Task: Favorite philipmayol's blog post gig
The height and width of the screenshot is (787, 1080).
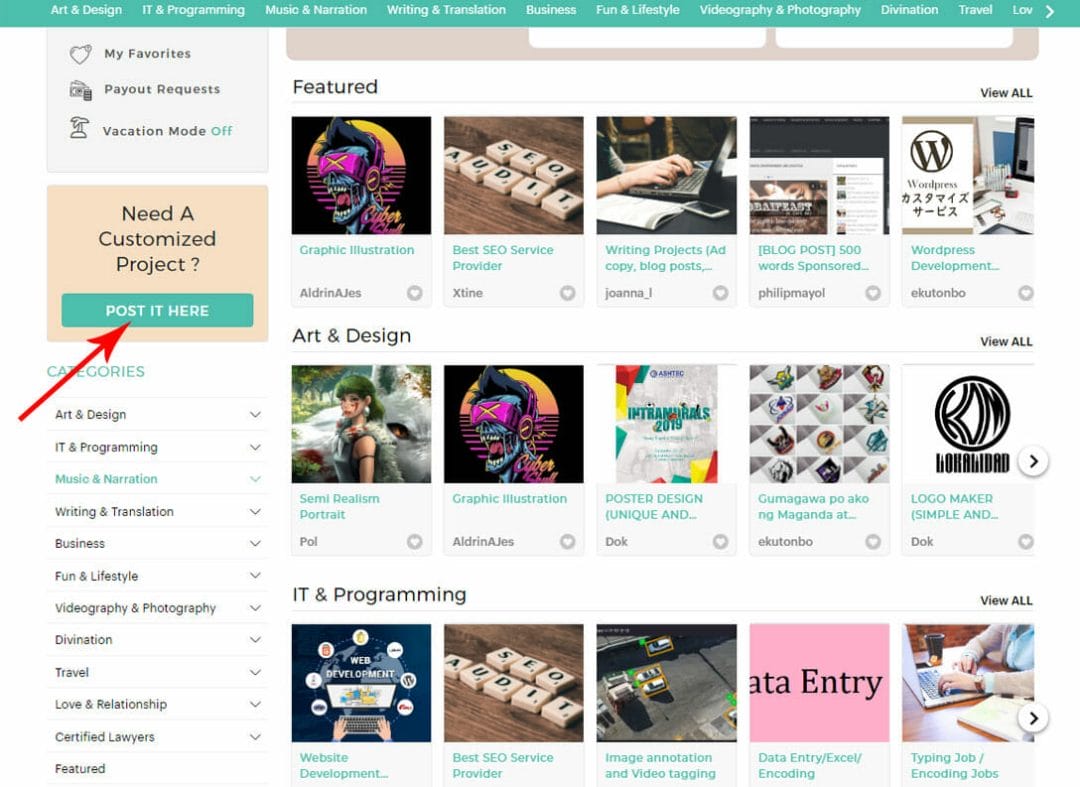Action: tap(873, 293)
